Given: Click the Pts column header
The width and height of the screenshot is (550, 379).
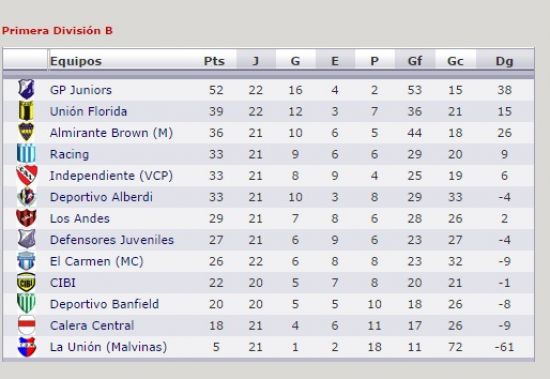Looking at the screenshot, I should [214, 61].
